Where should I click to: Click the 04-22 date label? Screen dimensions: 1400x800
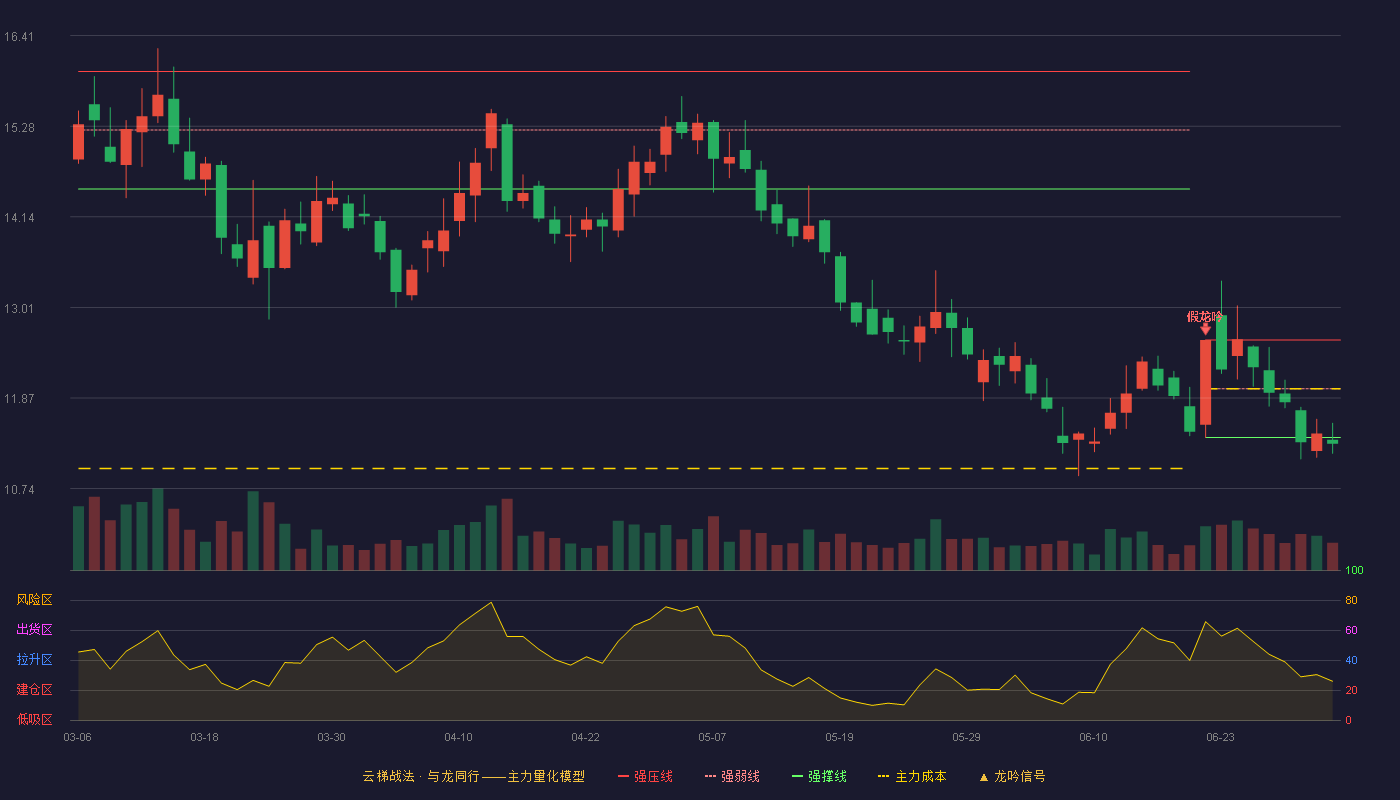coord(585,737)
